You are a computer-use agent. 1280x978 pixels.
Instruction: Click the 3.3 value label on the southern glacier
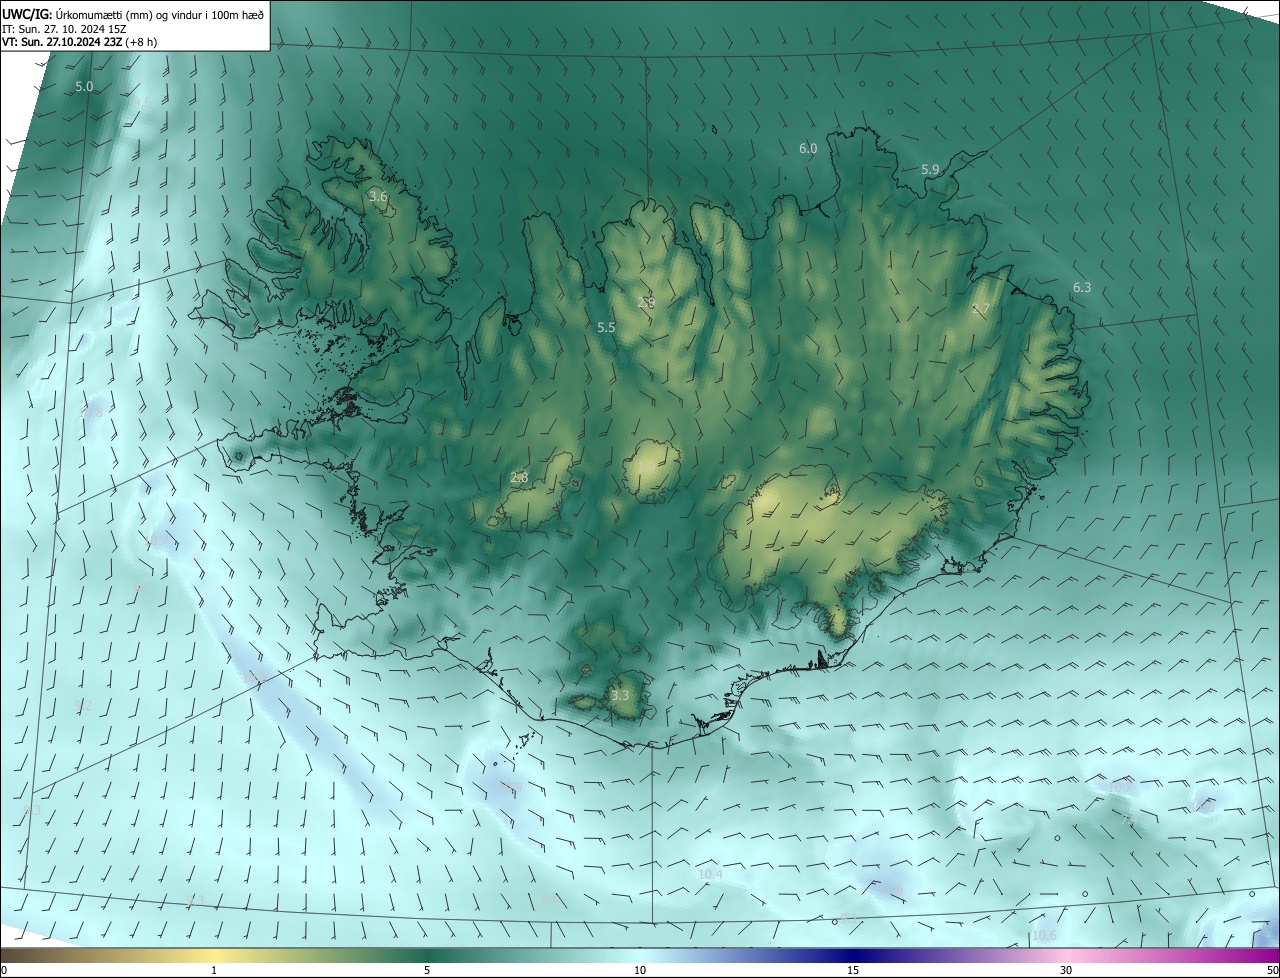point(620,696)
